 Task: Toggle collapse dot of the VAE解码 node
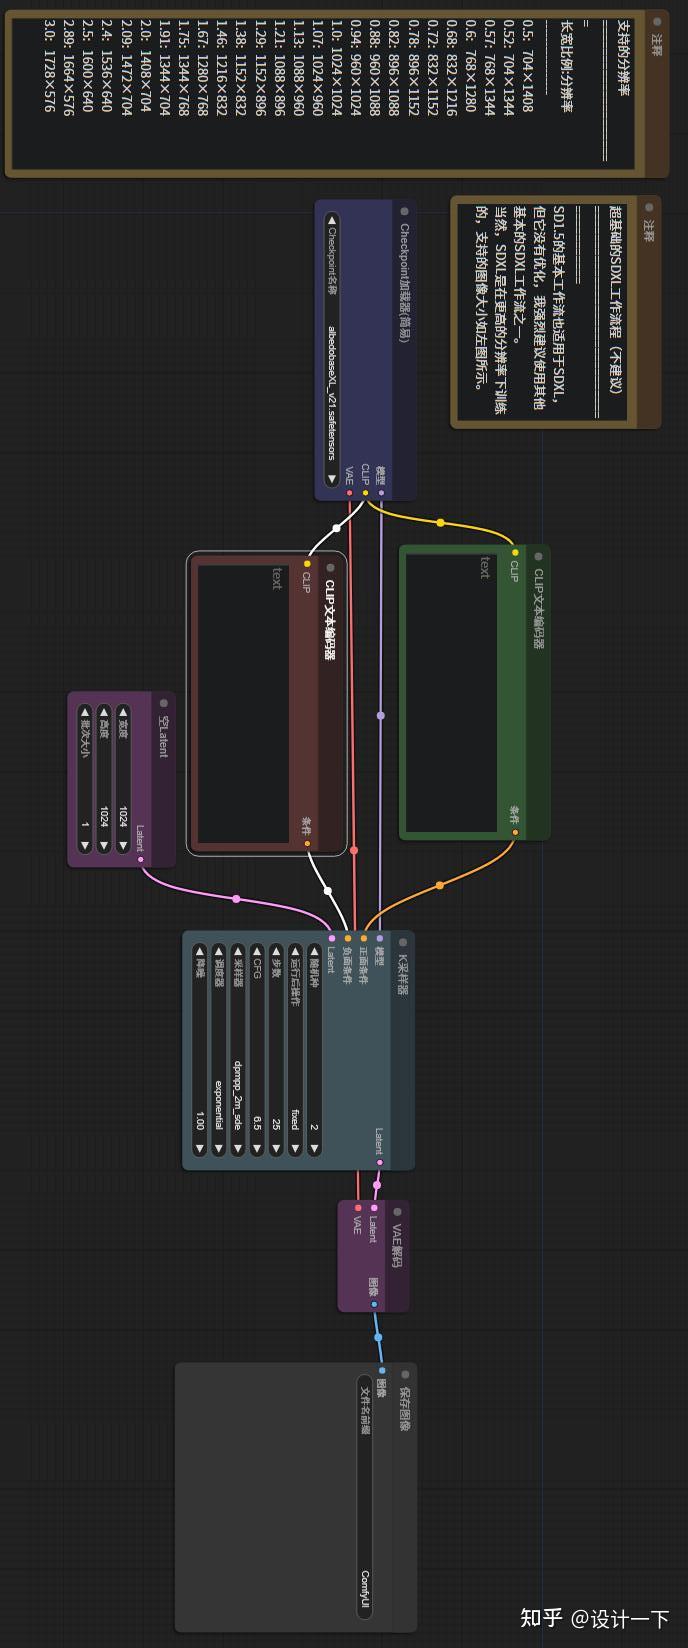(x=398, y=1211)
